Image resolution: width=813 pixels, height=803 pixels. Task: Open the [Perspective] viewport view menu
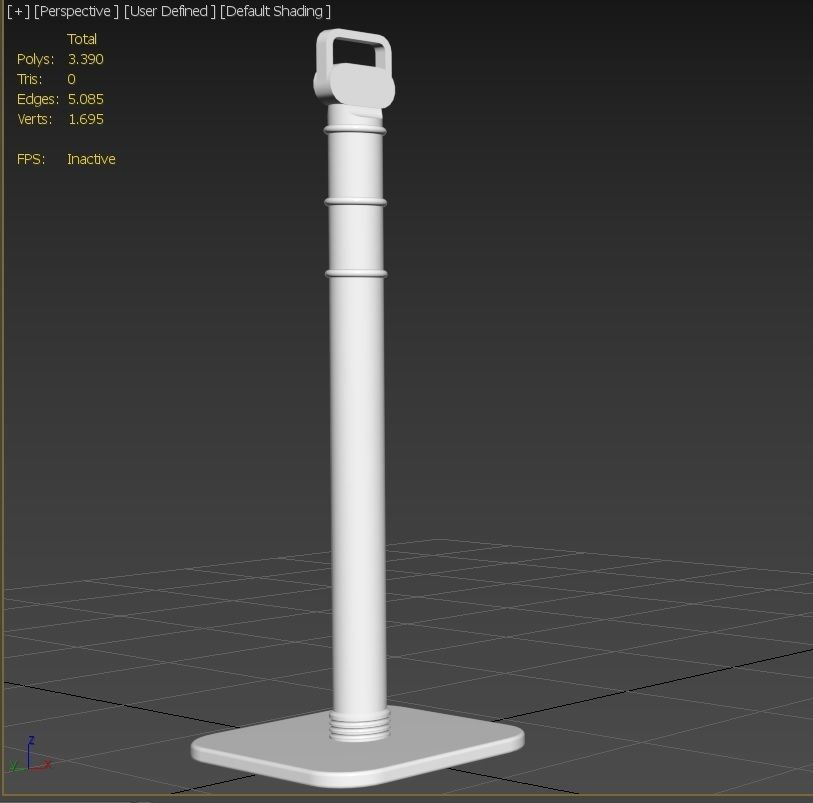click(76, 11)
